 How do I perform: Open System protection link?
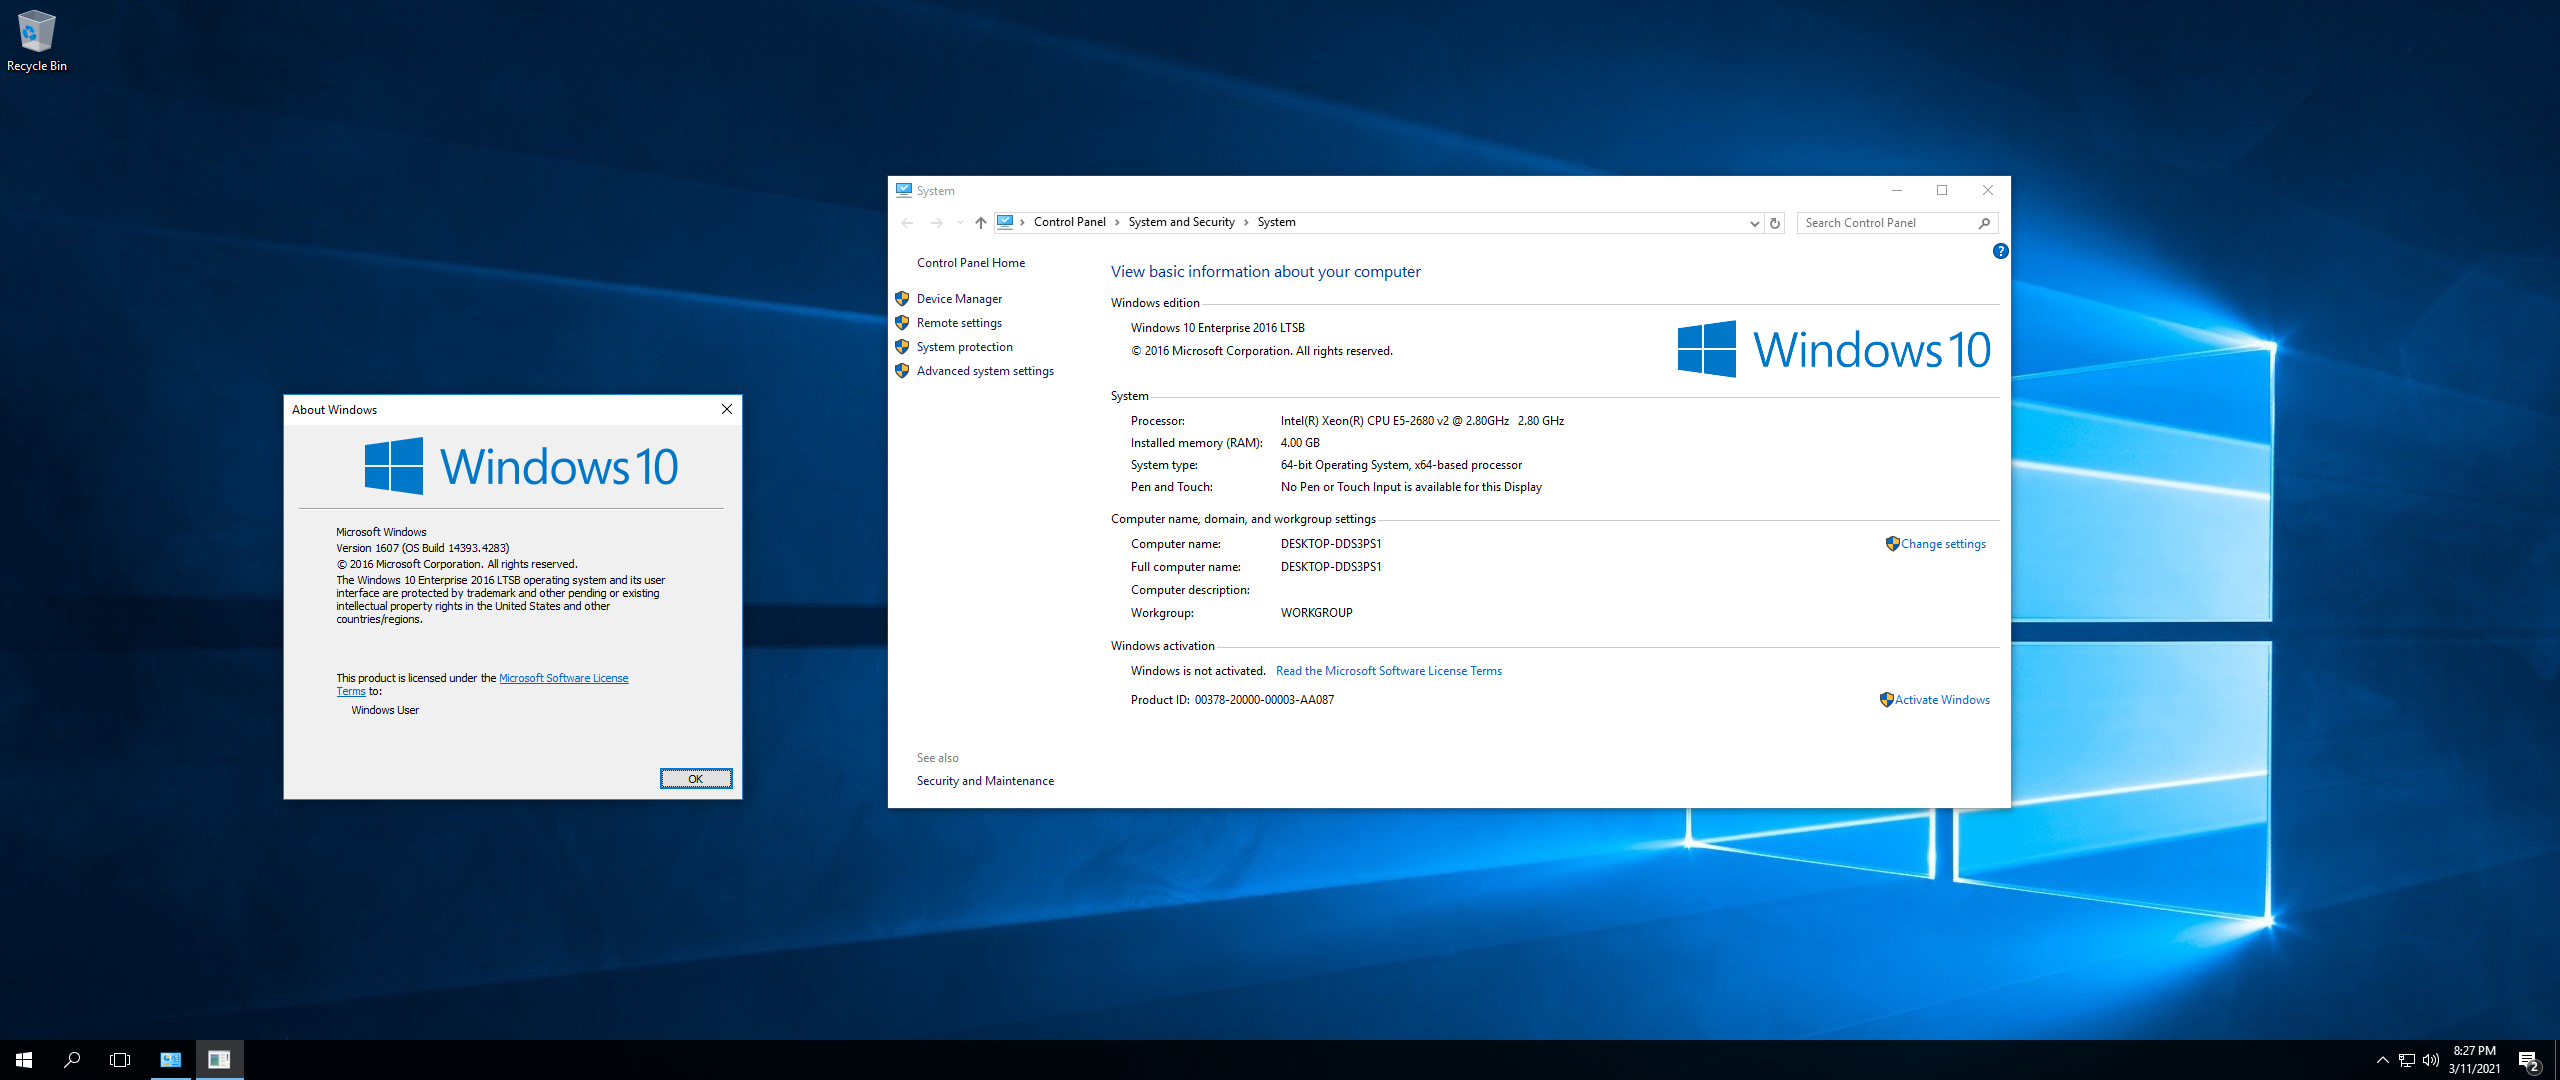point(964,347)
